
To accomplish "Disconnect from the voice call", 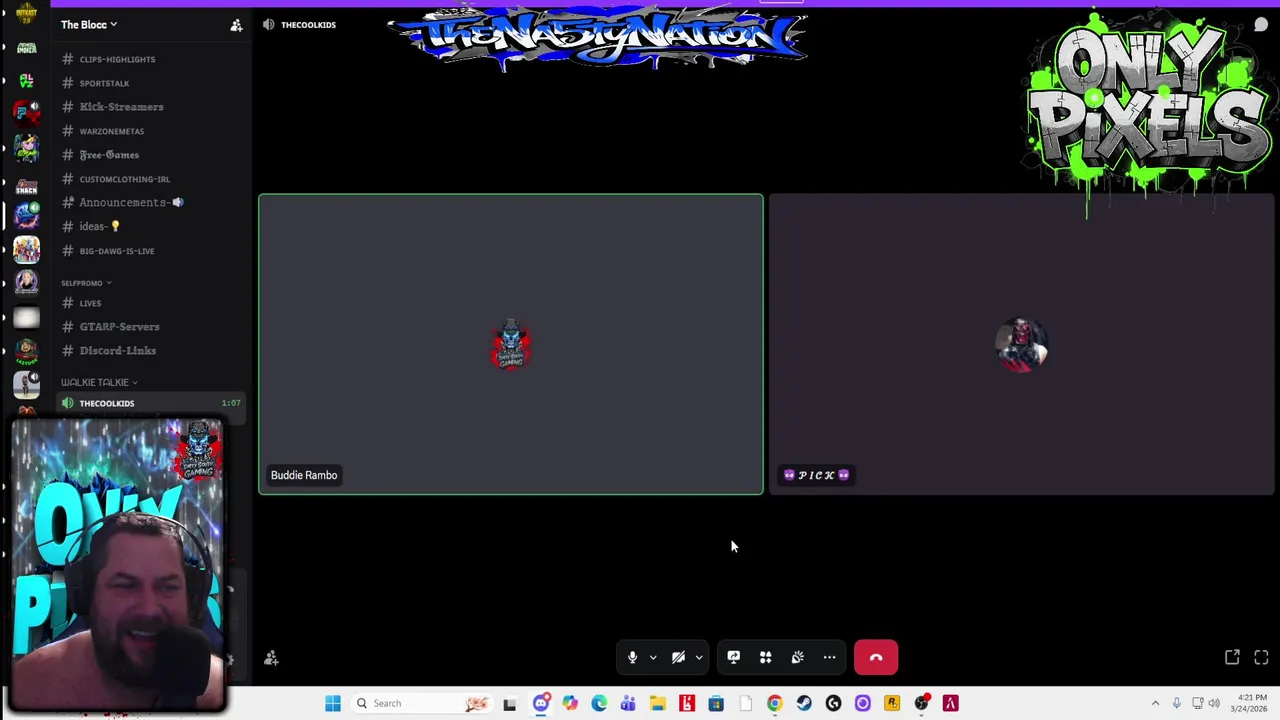I will click(x=876, y=657).
